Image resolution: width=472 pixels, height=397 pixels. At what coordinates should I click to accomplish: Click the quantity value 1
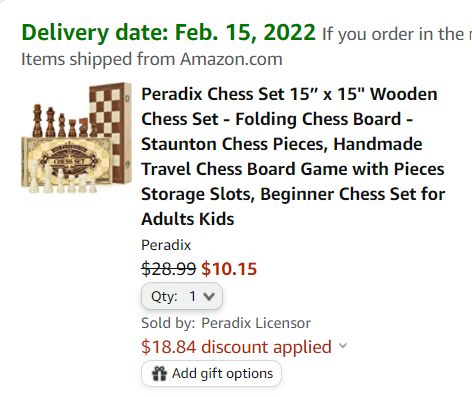(x=192, y=296)
